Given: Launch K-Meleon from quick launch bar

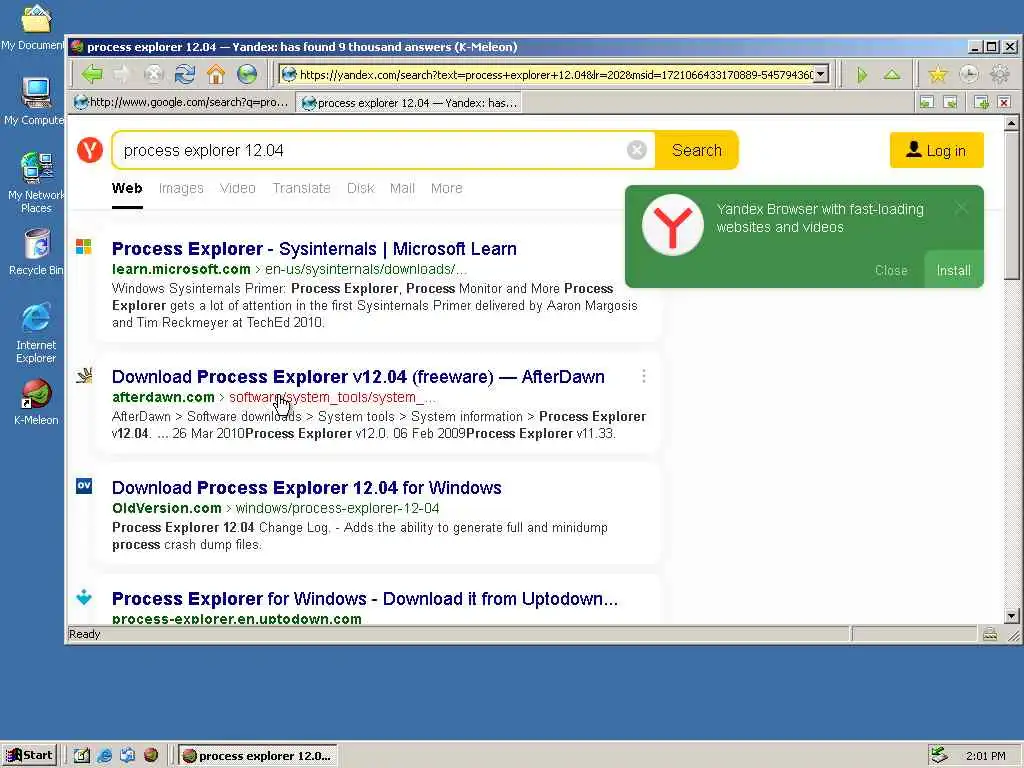Looking at the screenshot, I should pyautogui.click(x=151, y=756).
